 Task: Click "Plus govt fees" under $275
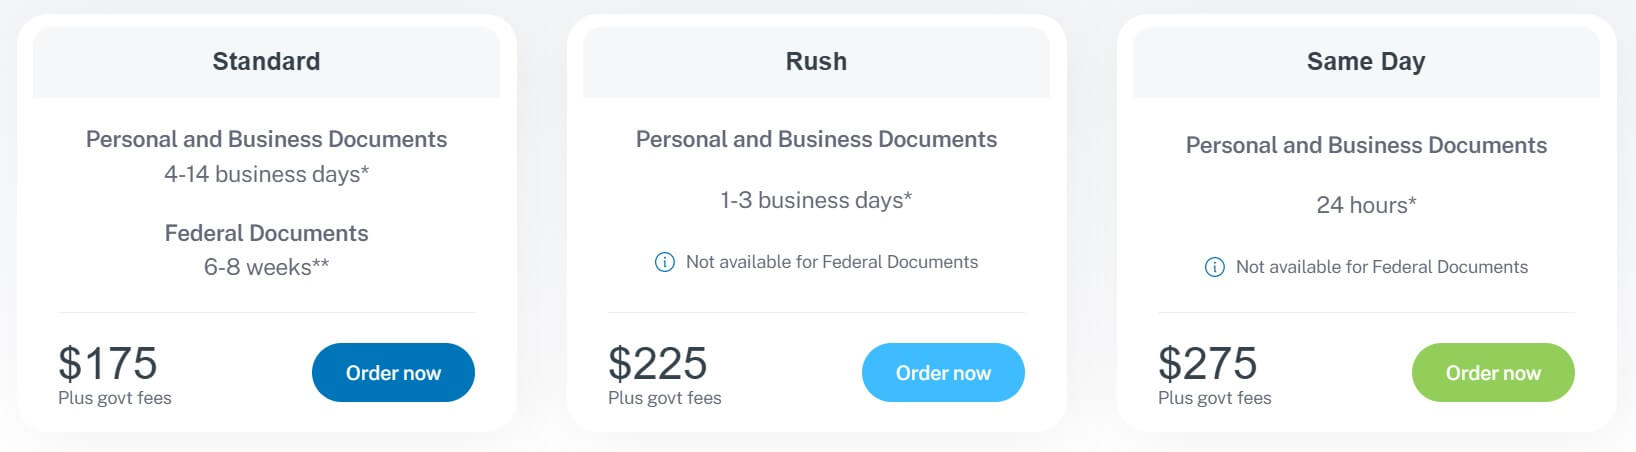[x=1215, y=398]
